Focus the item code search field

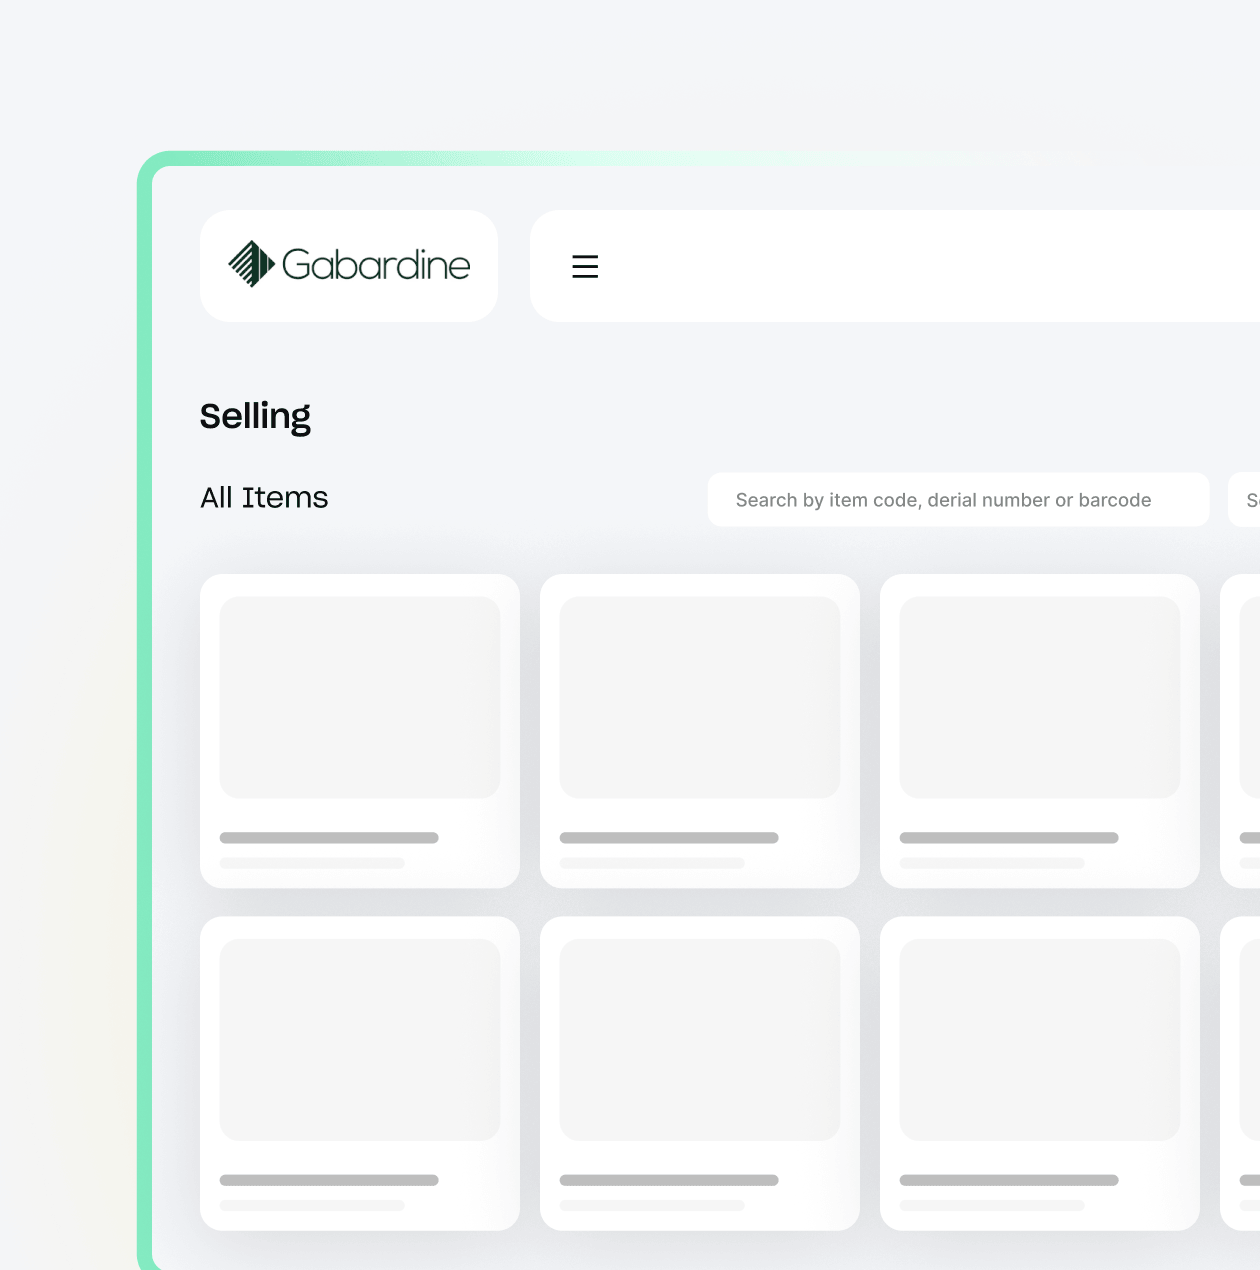[958, 500]
